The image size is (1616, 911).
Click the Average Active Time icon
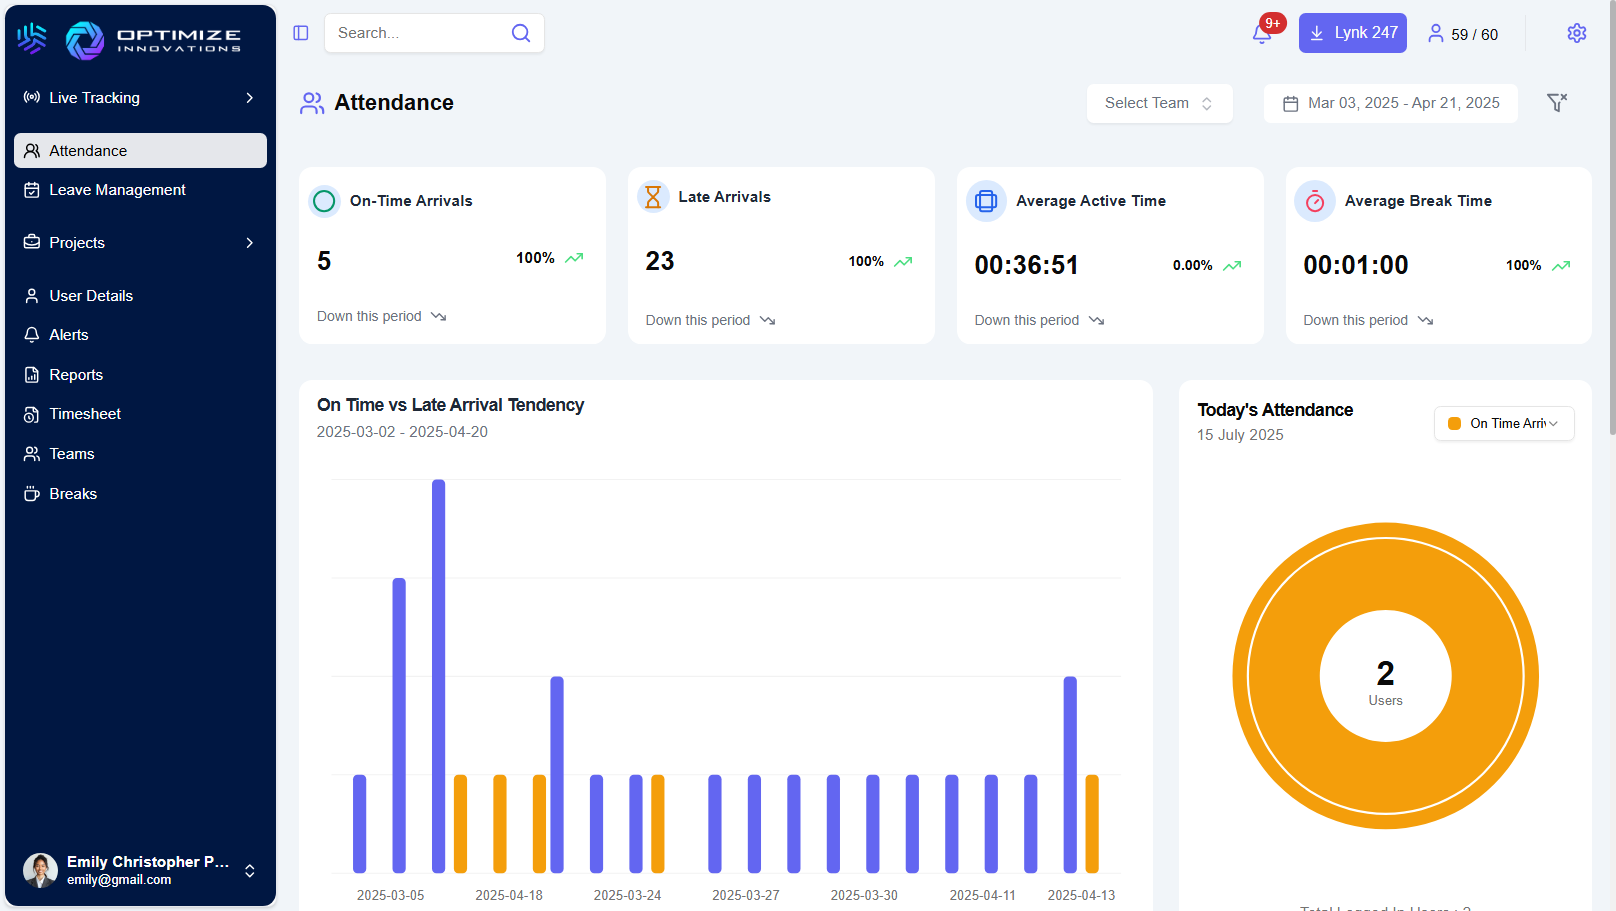986,201
